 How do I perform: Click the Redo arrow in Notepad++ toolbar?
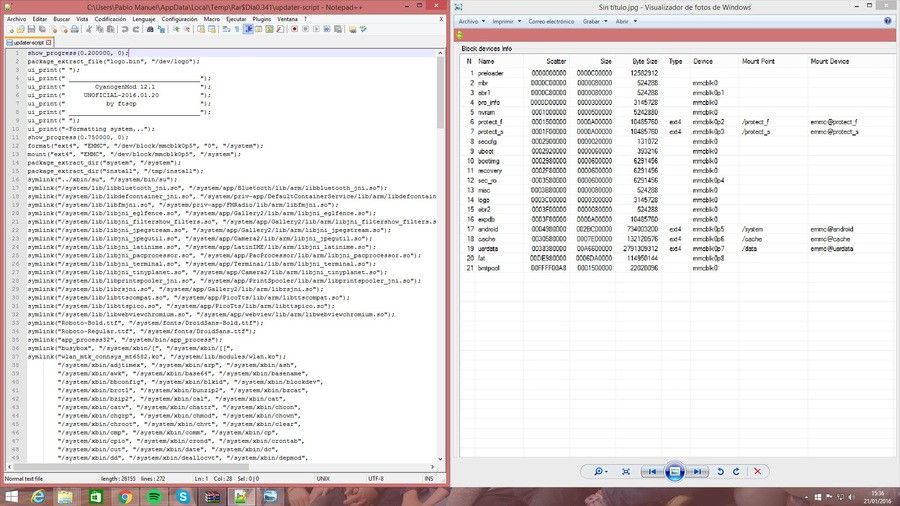point(136,29)
